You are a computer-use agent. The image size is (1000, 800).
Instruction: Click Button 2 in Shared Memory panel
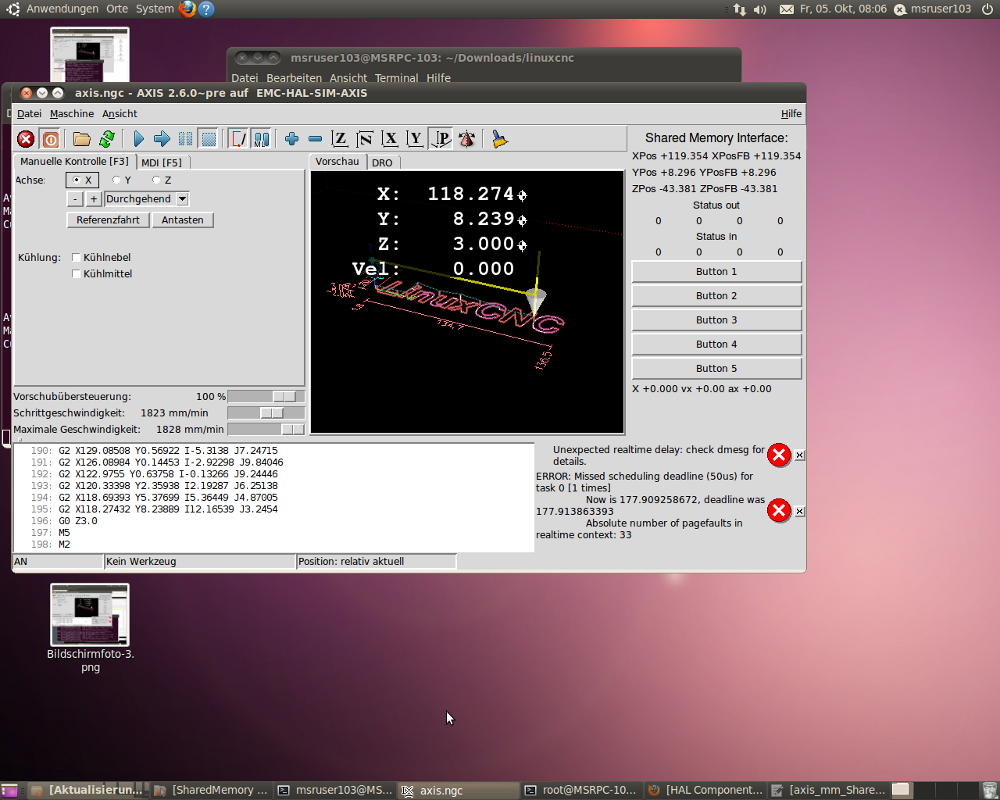click(x=716, y=296)
